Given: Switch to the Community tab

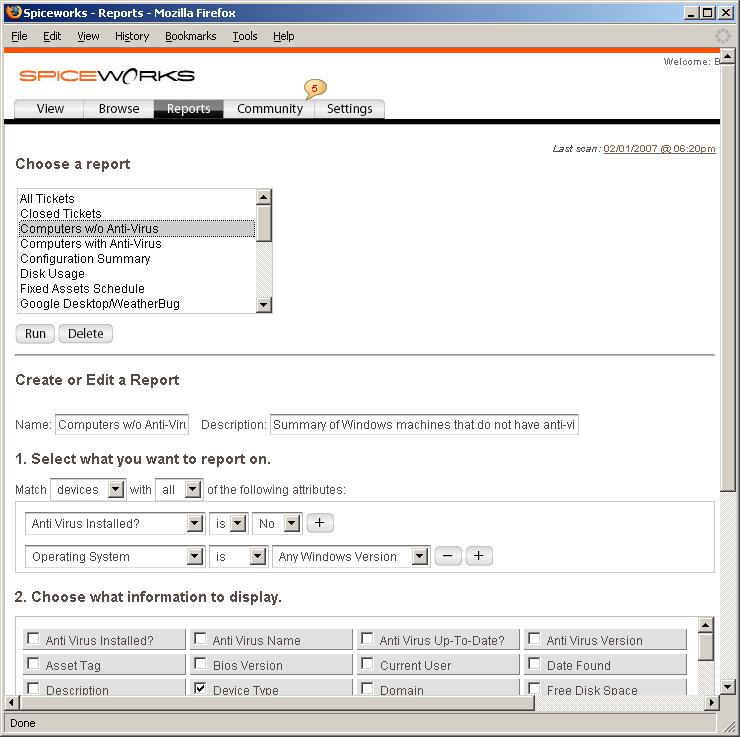Looking at the screenshot, I should tap(269, 109).
